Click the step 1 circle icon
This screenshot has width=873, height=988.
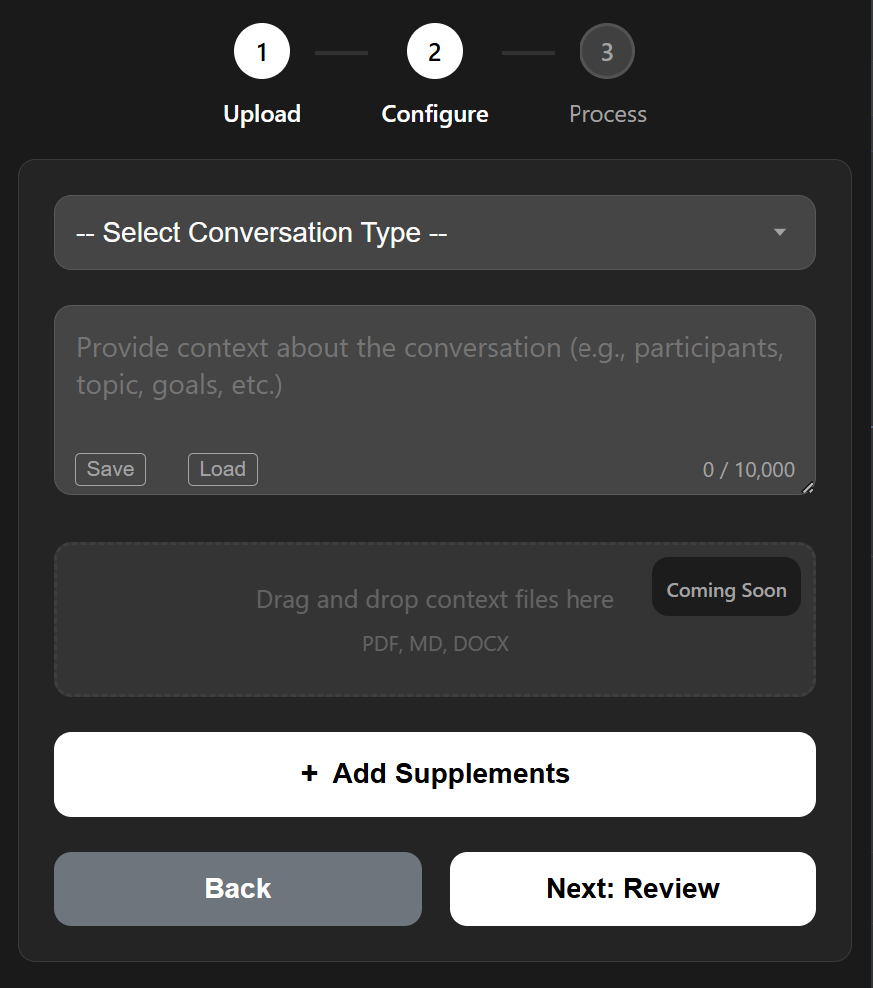262,52
